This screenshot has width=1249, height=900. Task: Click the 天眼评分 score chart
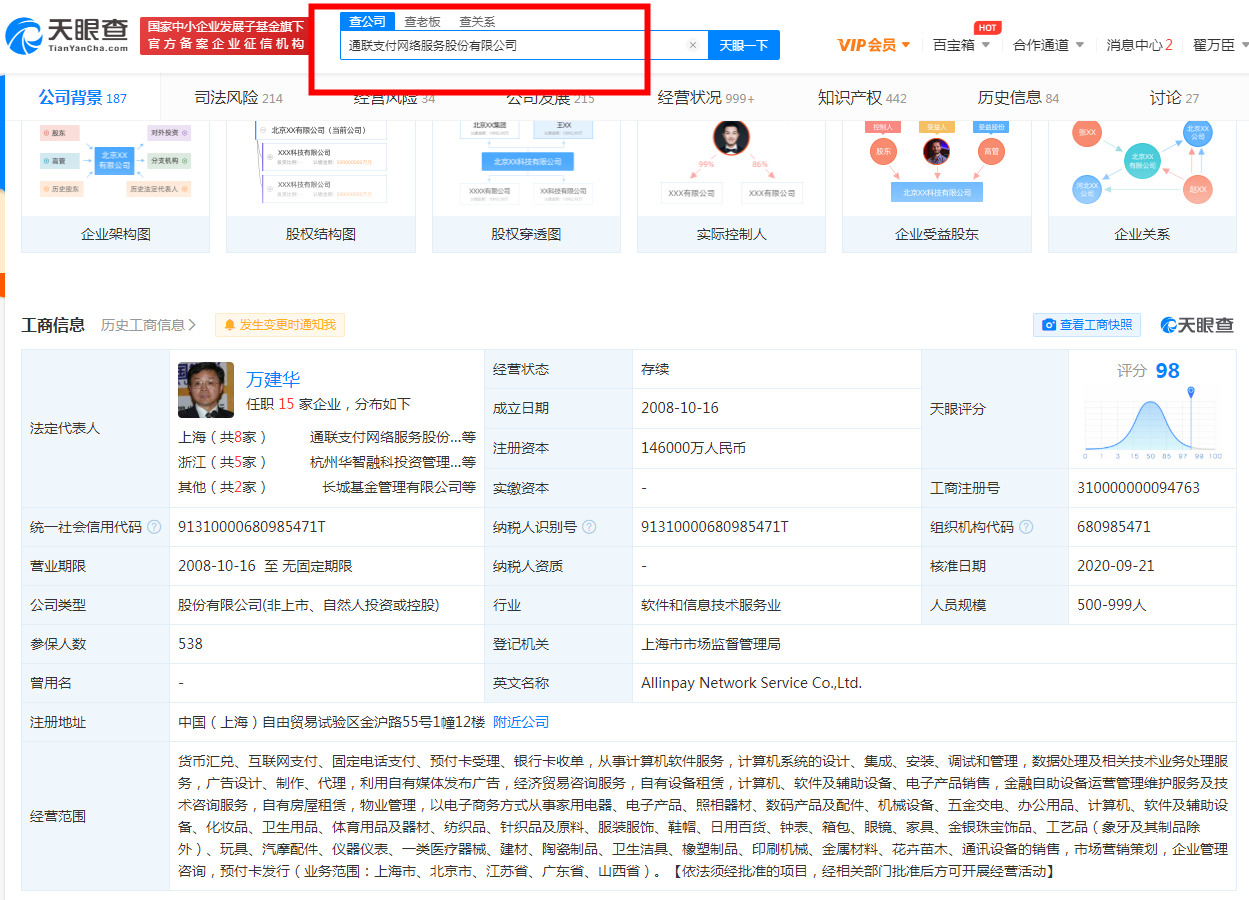(1152, 423)
